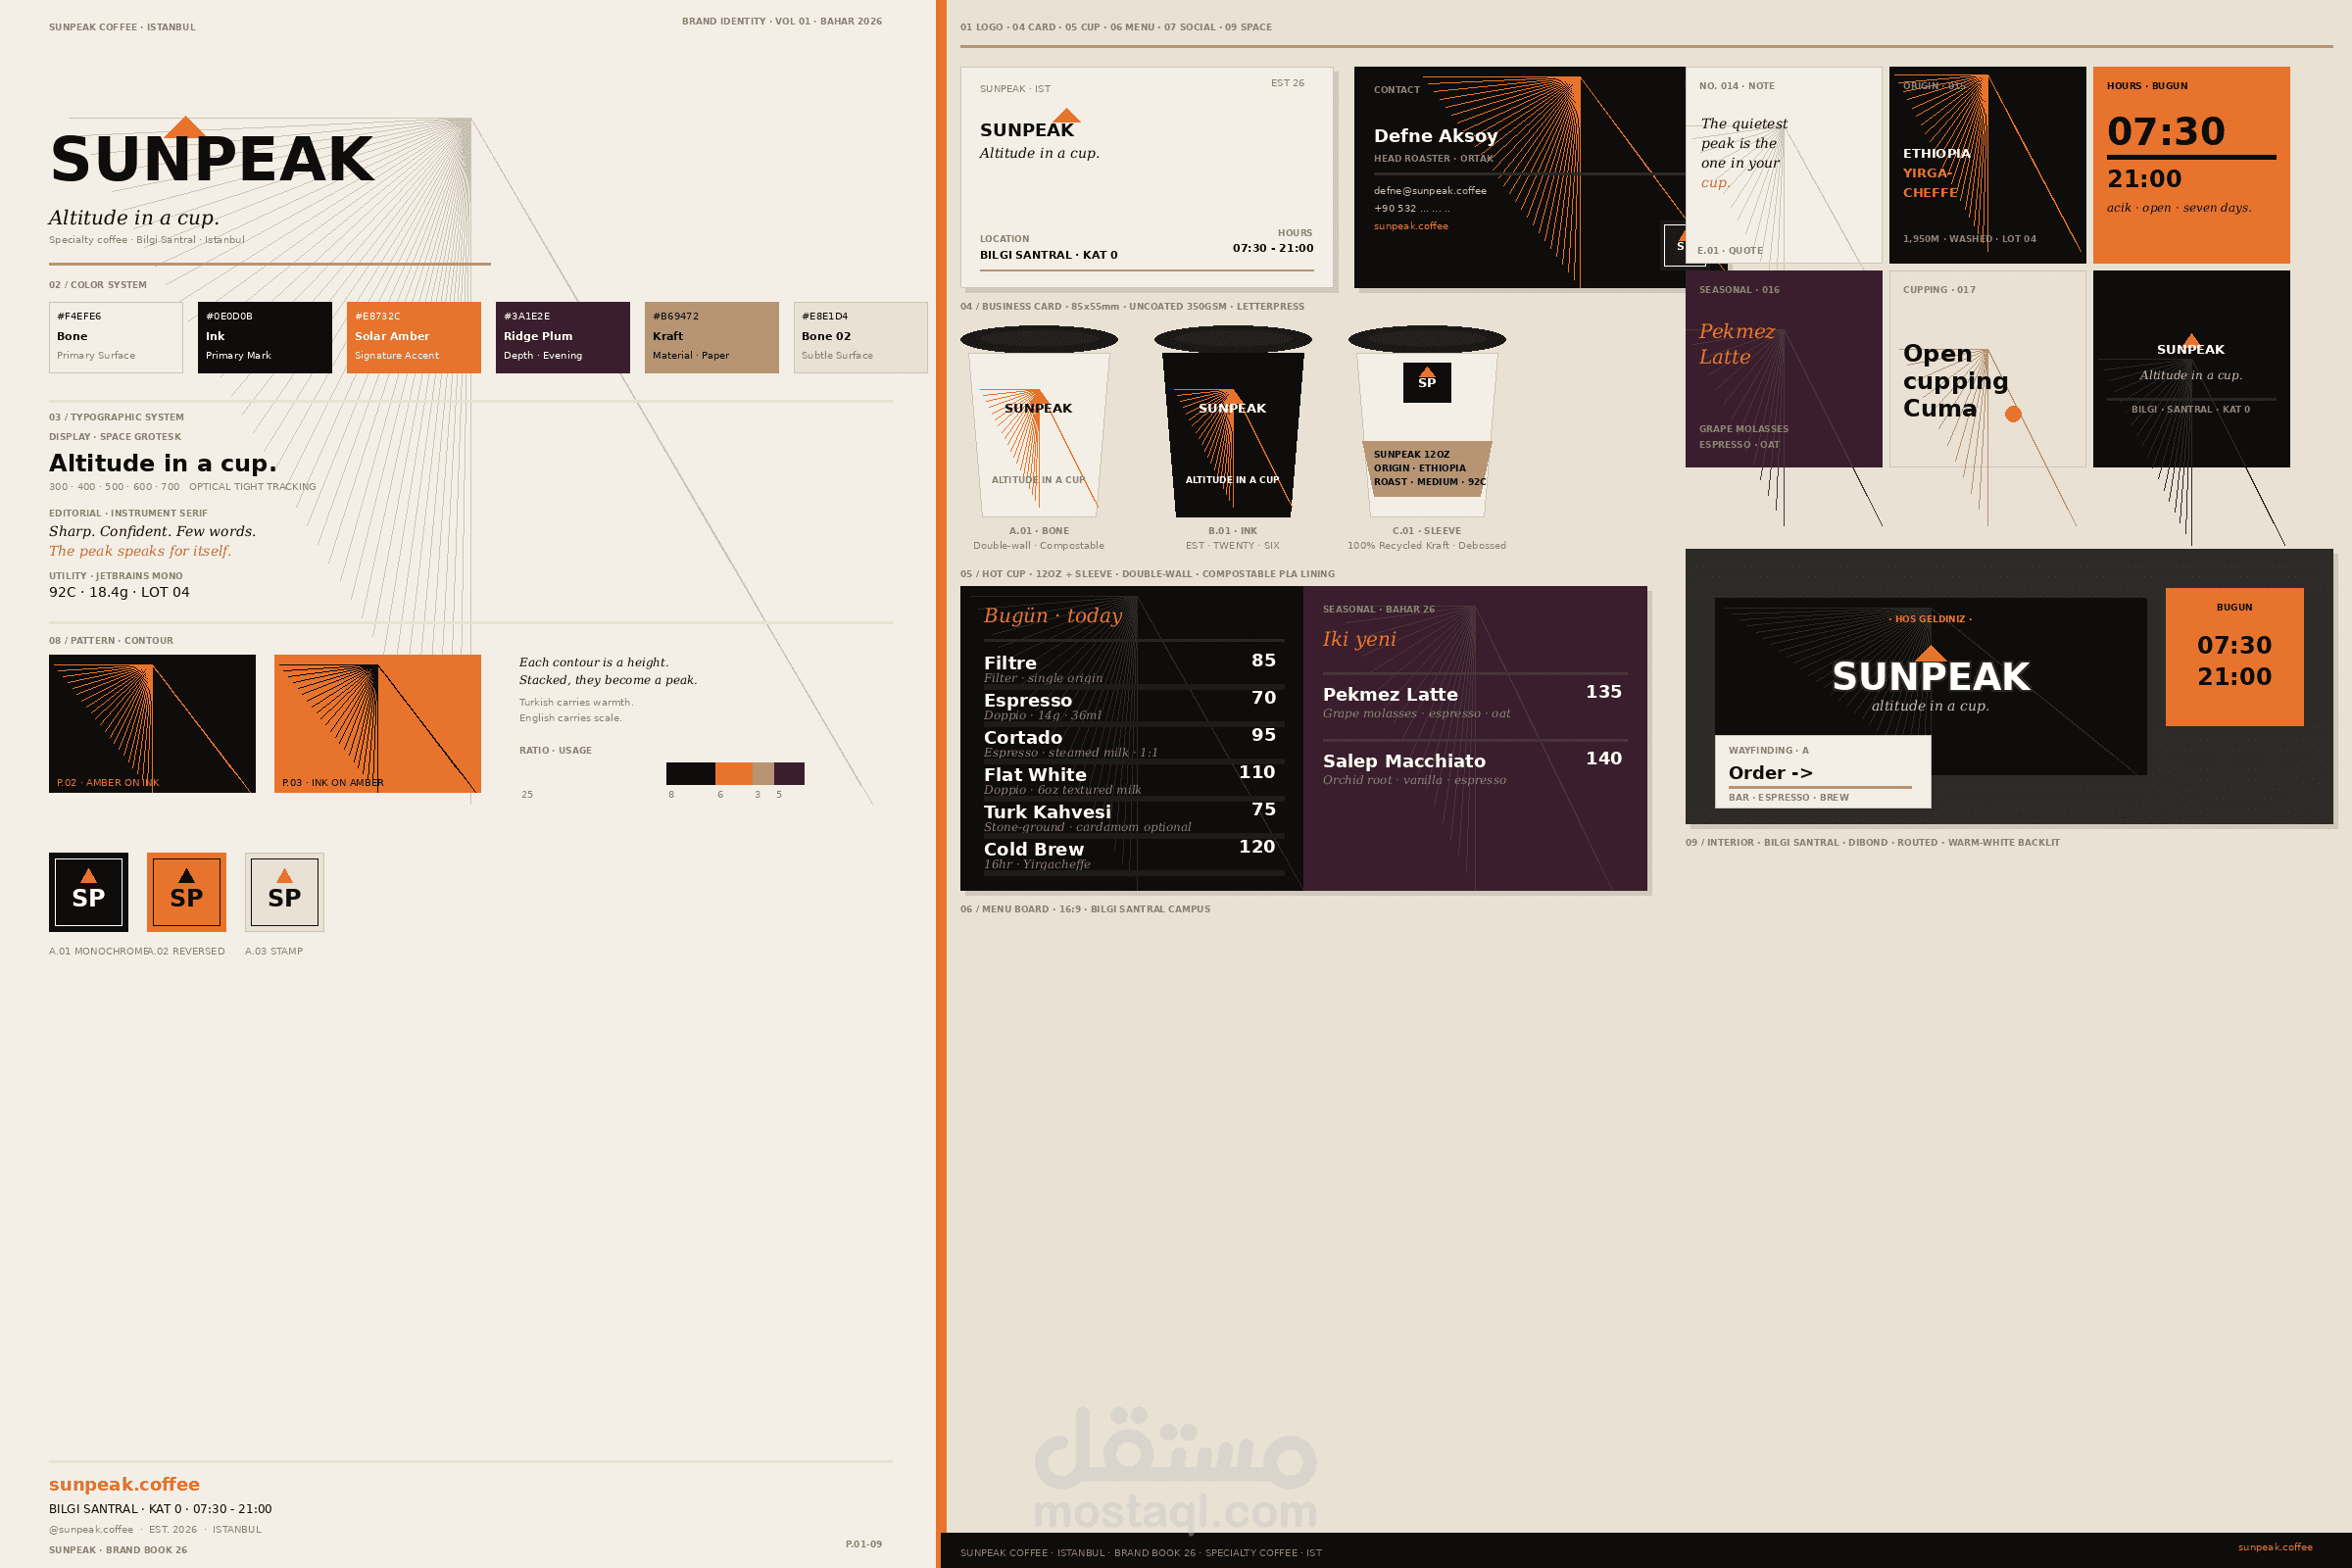Click the Filtre menu board row
Image resolution: width=2352 pixels, height=1568 pixels.
coord(1134,668)
